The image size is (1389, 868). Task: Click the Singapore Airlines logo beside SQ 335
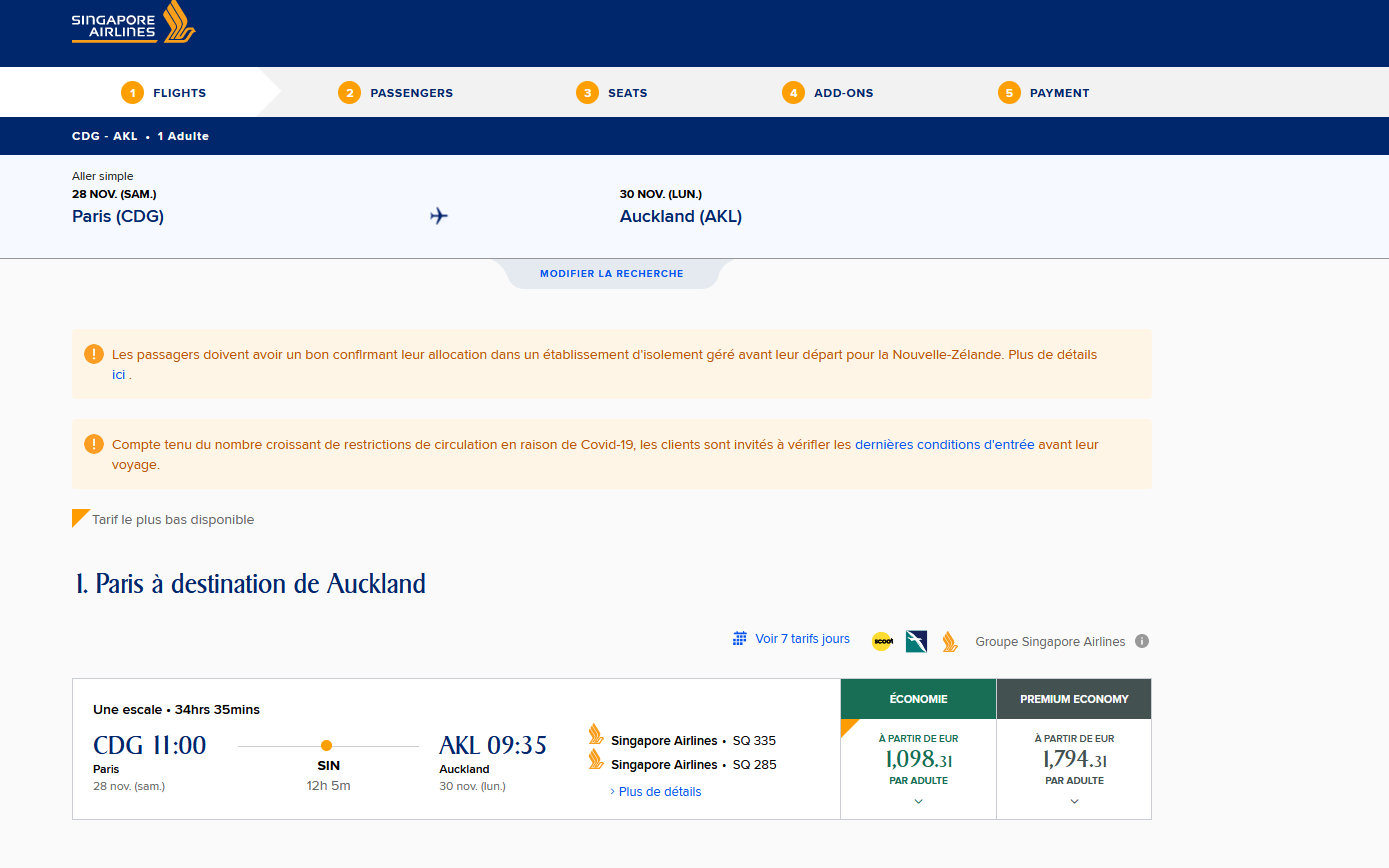[596, 736]
